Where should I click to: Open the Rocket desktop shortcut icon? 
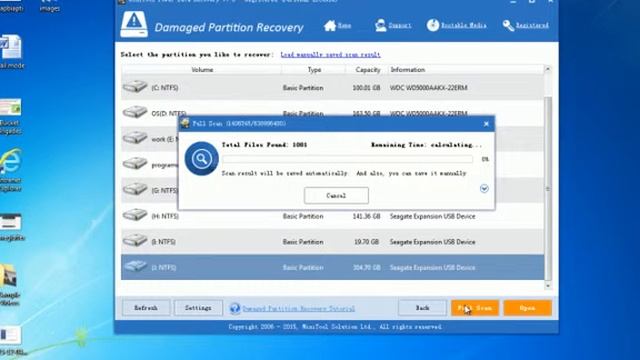click(x=11, y=107)
